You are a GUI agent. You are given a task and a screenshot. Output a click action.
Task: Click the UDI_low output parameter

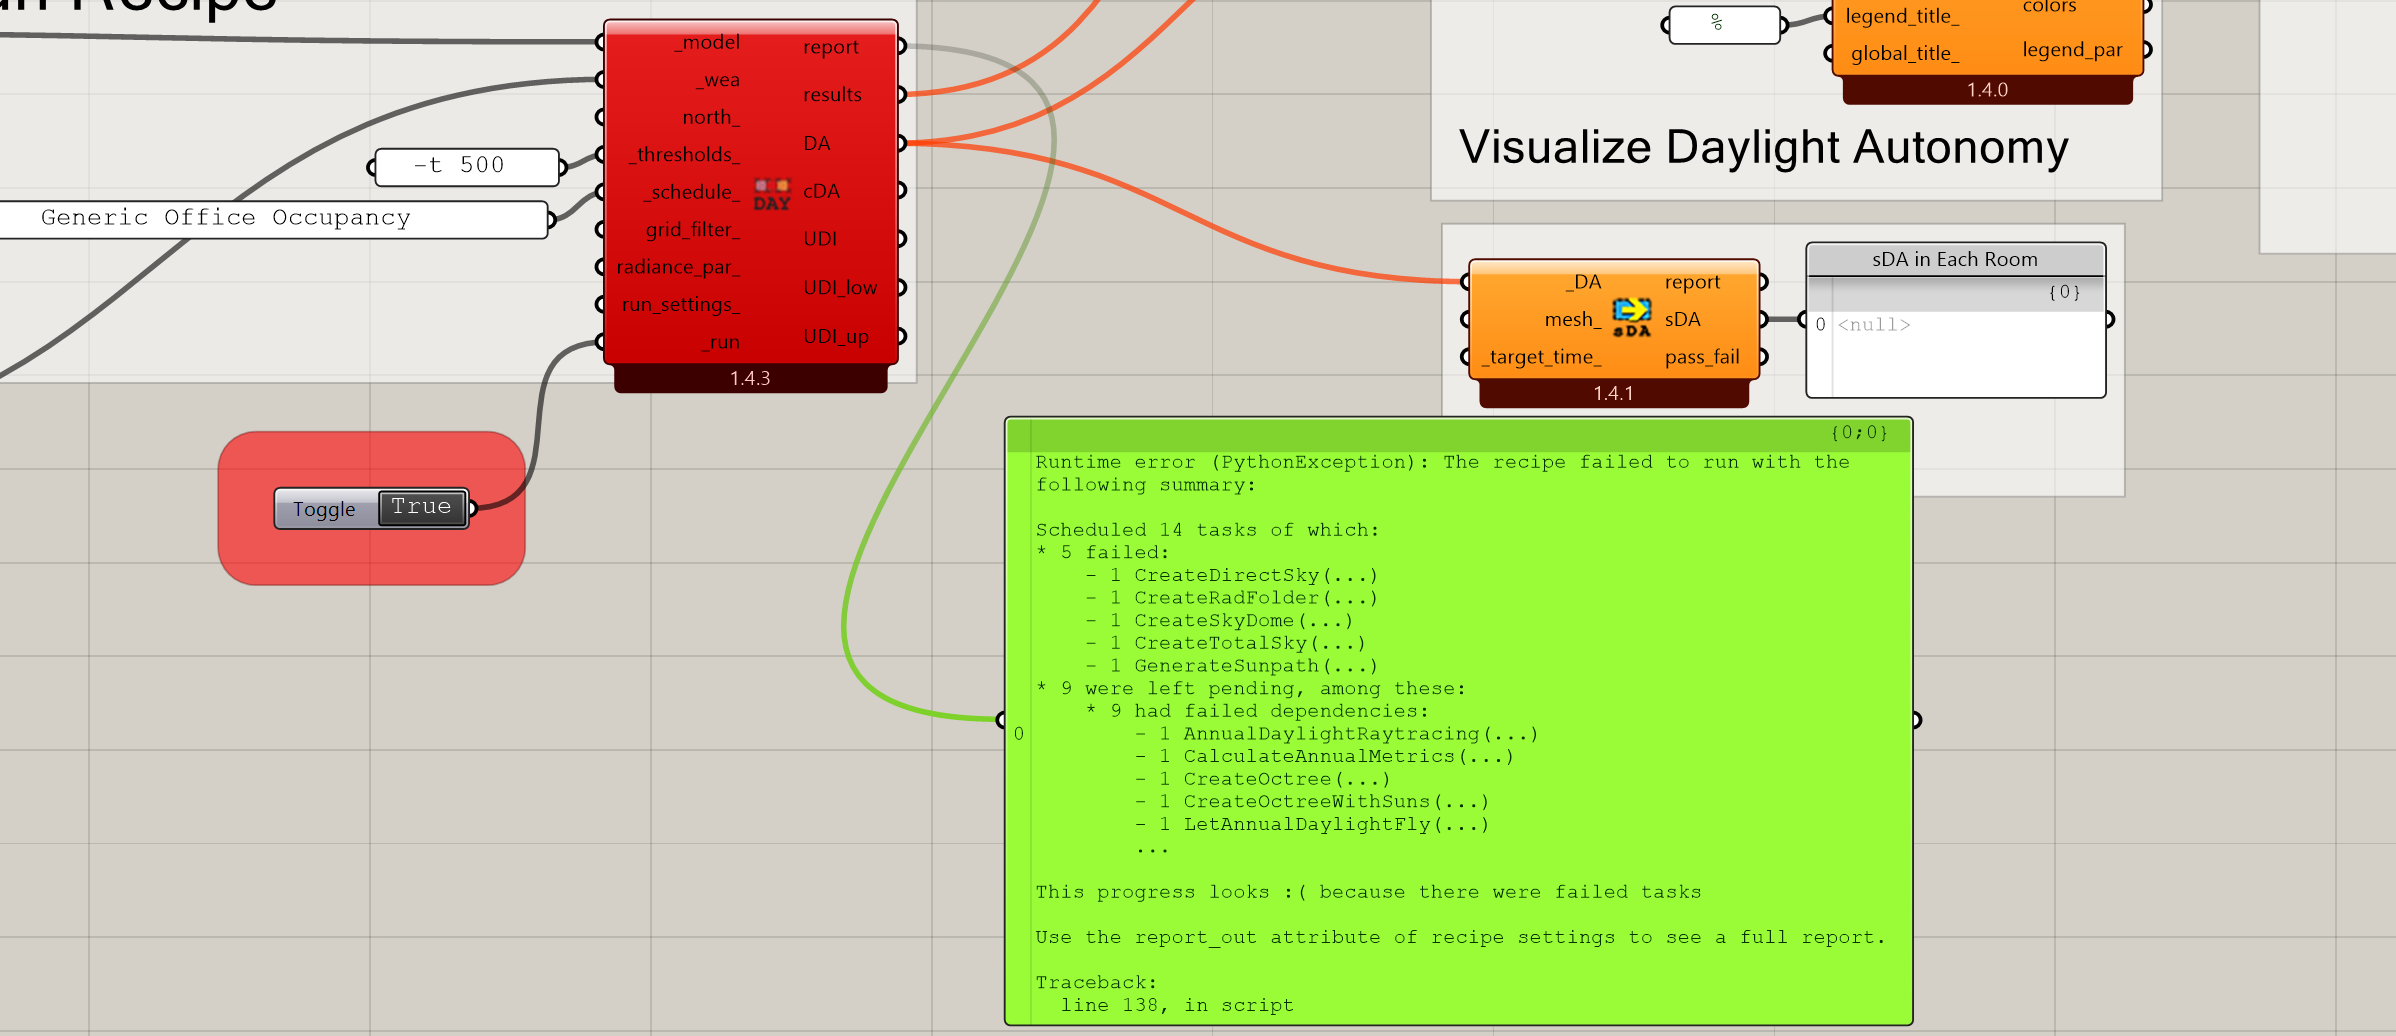coord(840,288)
